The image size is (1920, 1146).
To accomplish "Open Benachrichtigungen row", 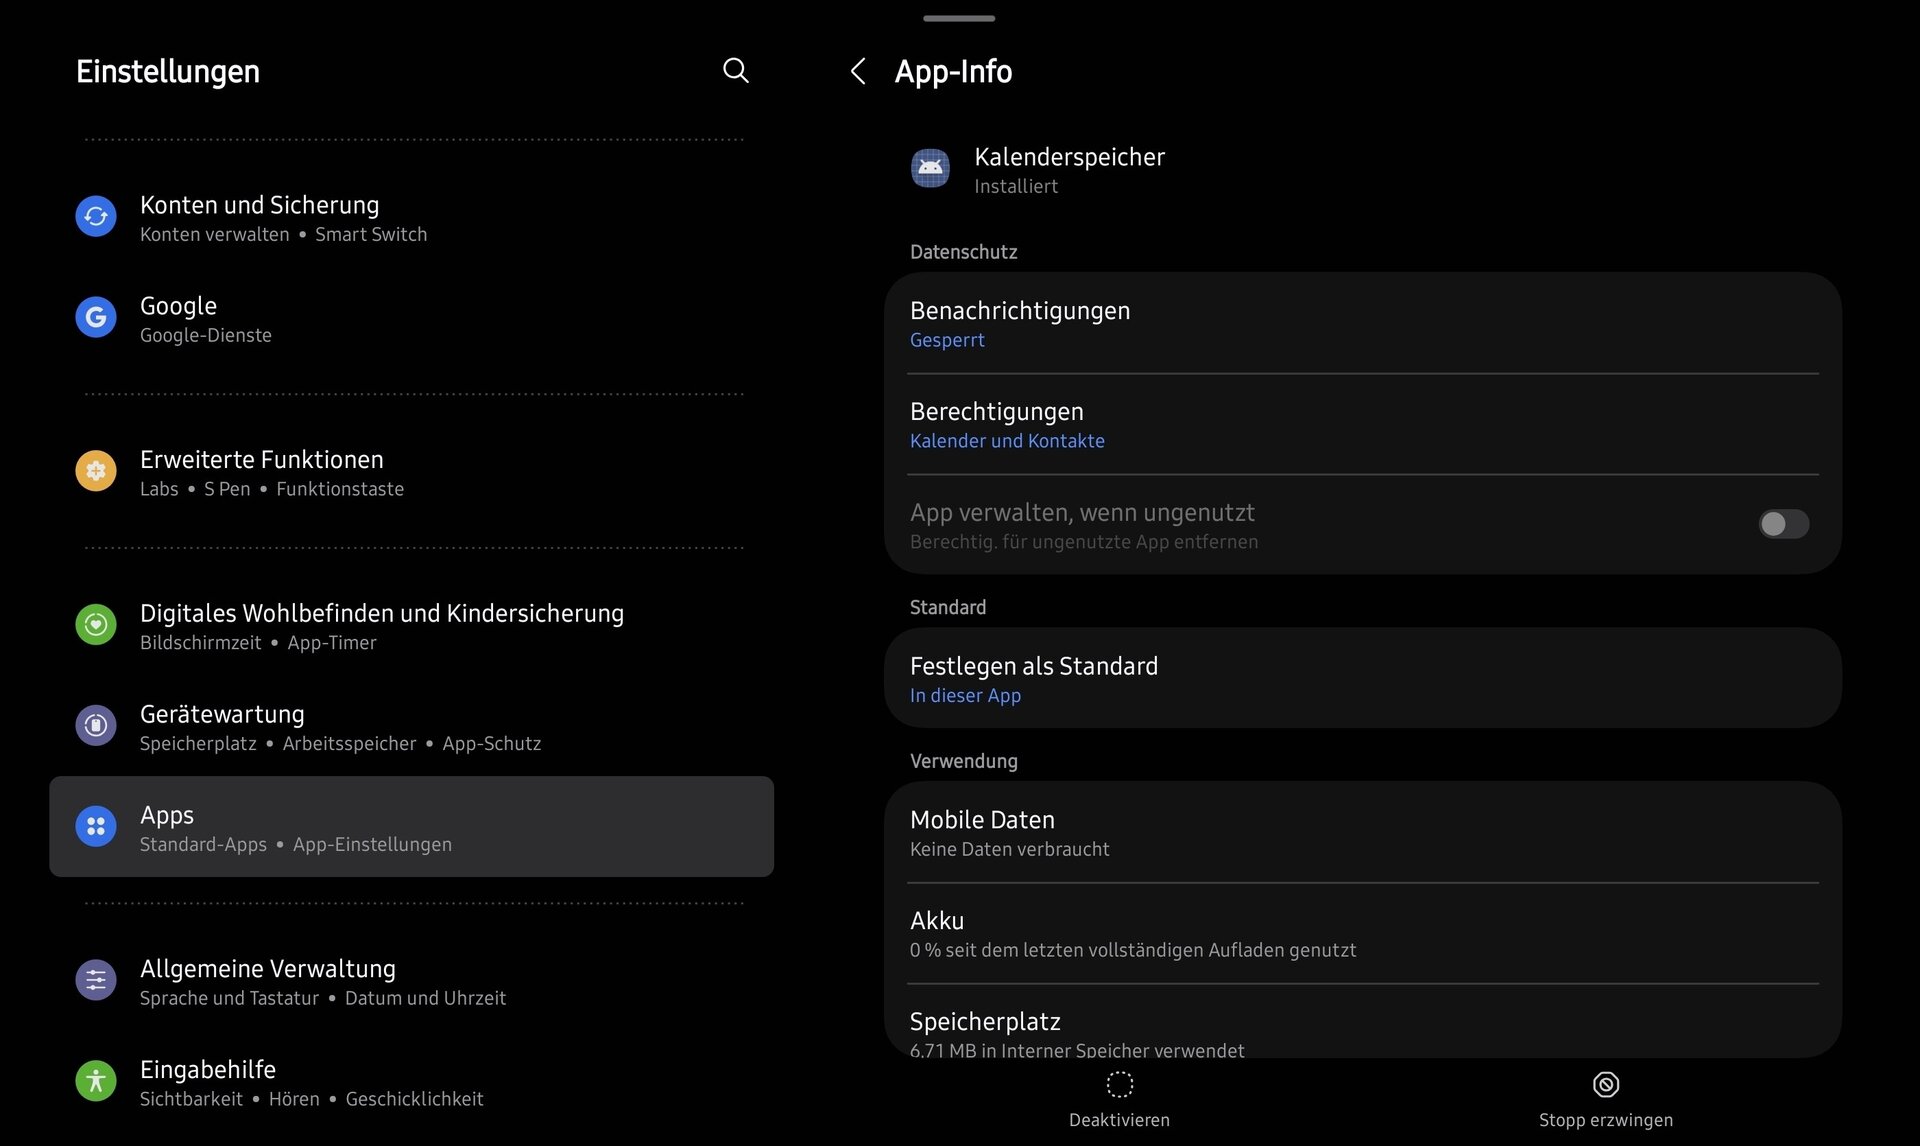I will (1363, 323).
